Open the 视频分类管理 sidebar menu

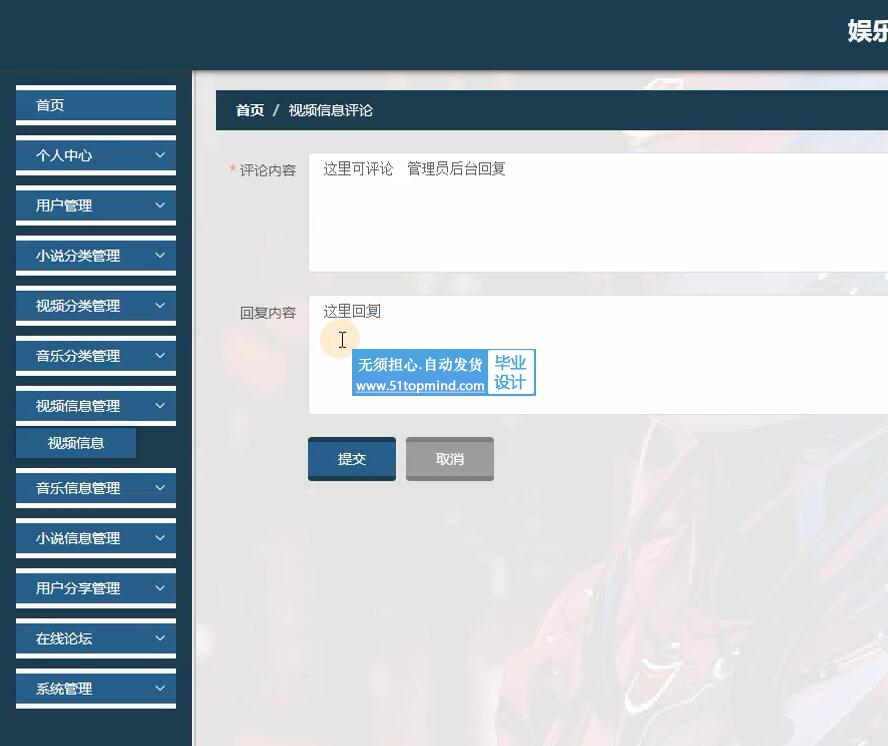pos(96,306)
